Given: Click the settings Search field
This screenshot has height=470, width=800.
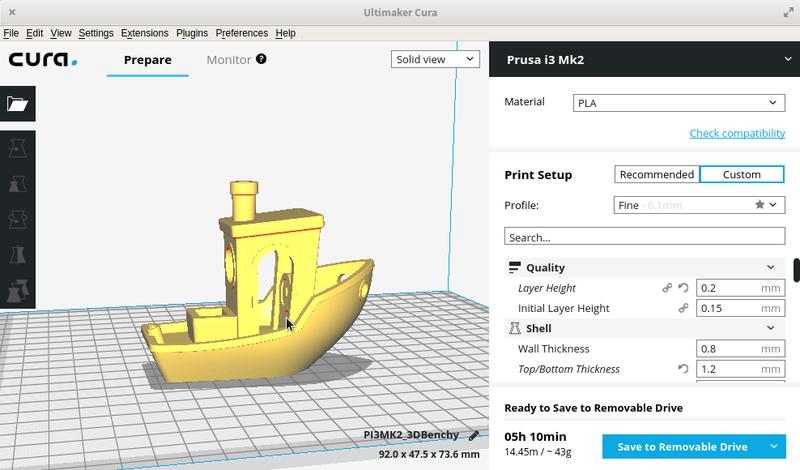Looking at the screenshot, I should point(643,238).
